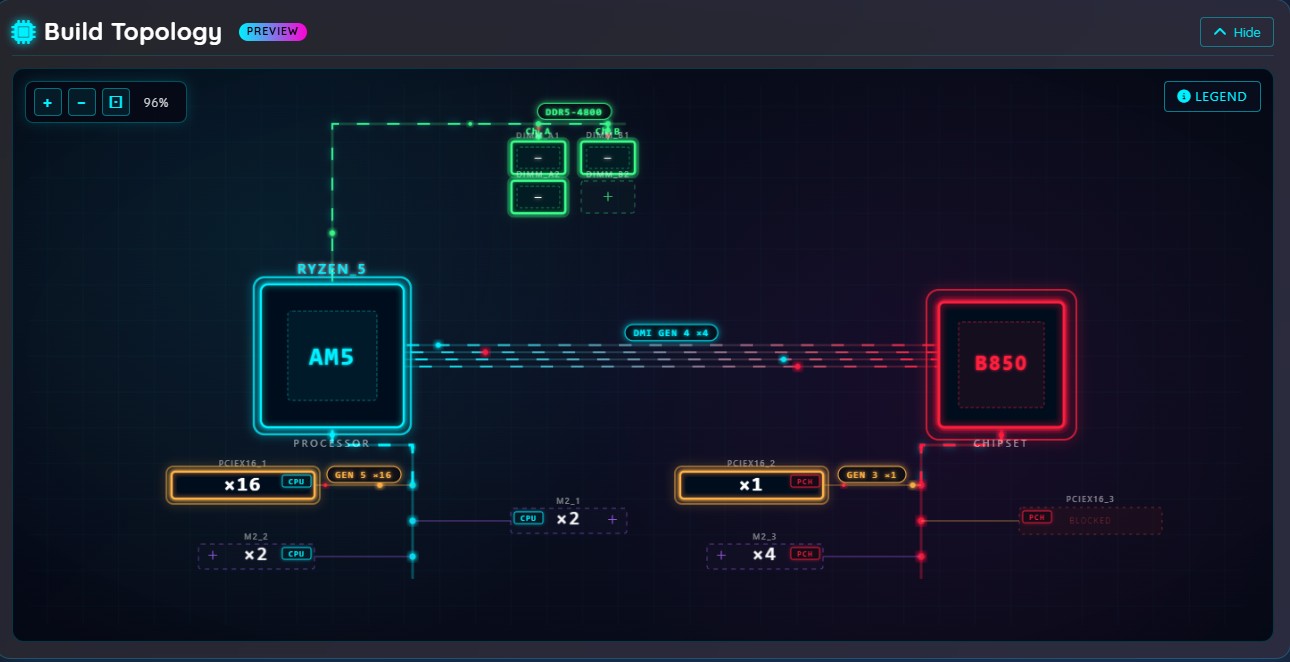Click the DDR5-4800 memory label

click(574, 112)
